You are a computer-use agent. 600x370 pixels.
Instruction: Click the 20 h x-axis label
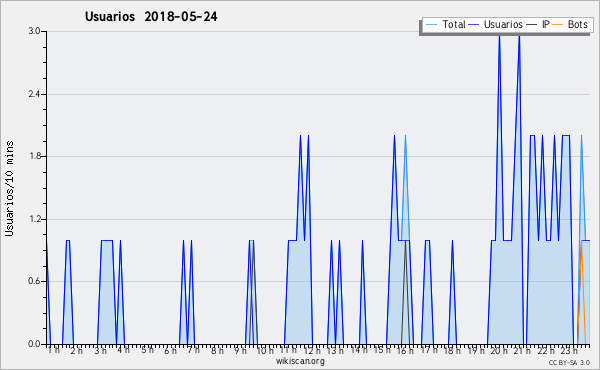pos(499,350)
